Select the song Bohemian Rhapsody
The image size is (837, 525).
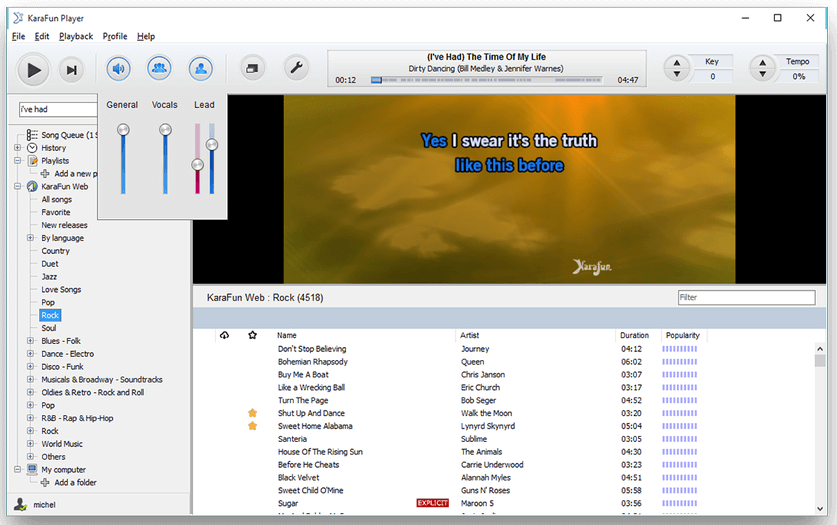tap(313, 362)
